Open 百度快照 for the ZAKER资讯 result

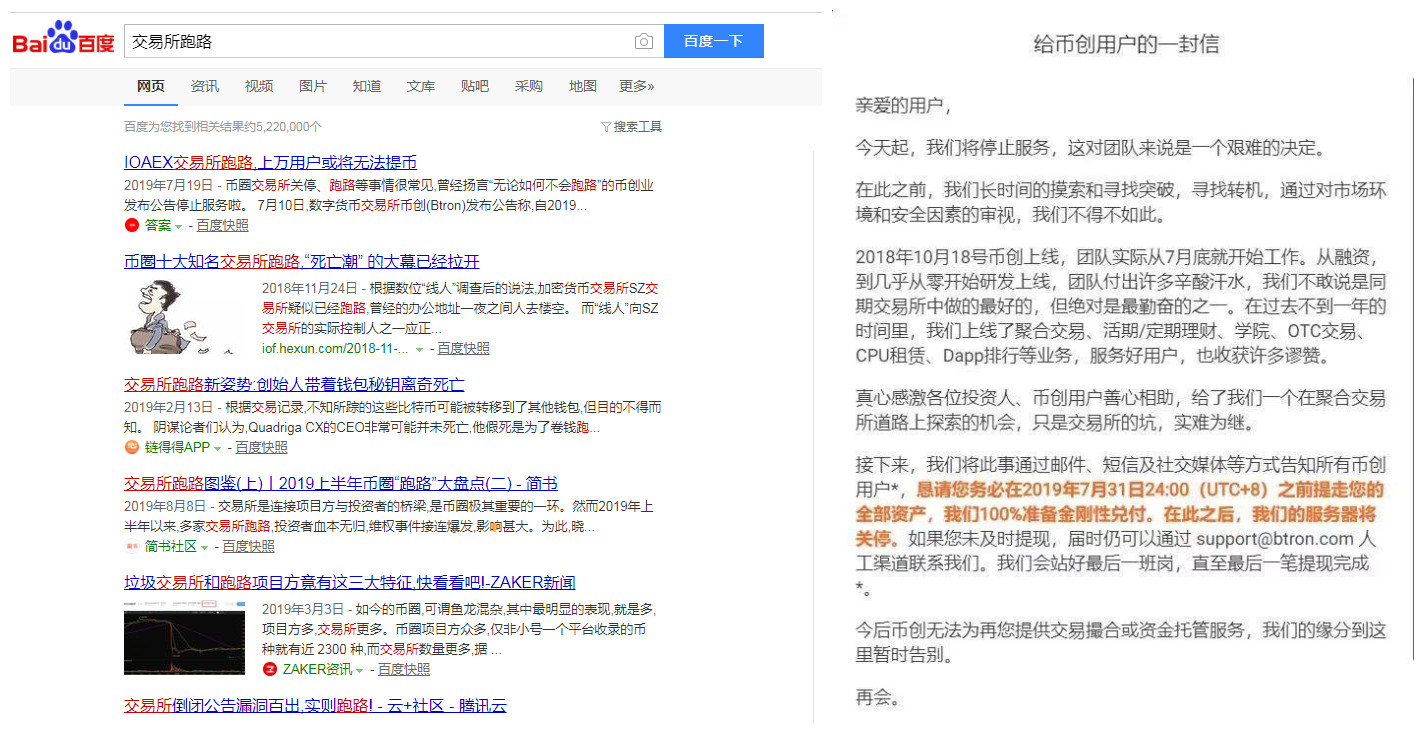click(404, 670)
